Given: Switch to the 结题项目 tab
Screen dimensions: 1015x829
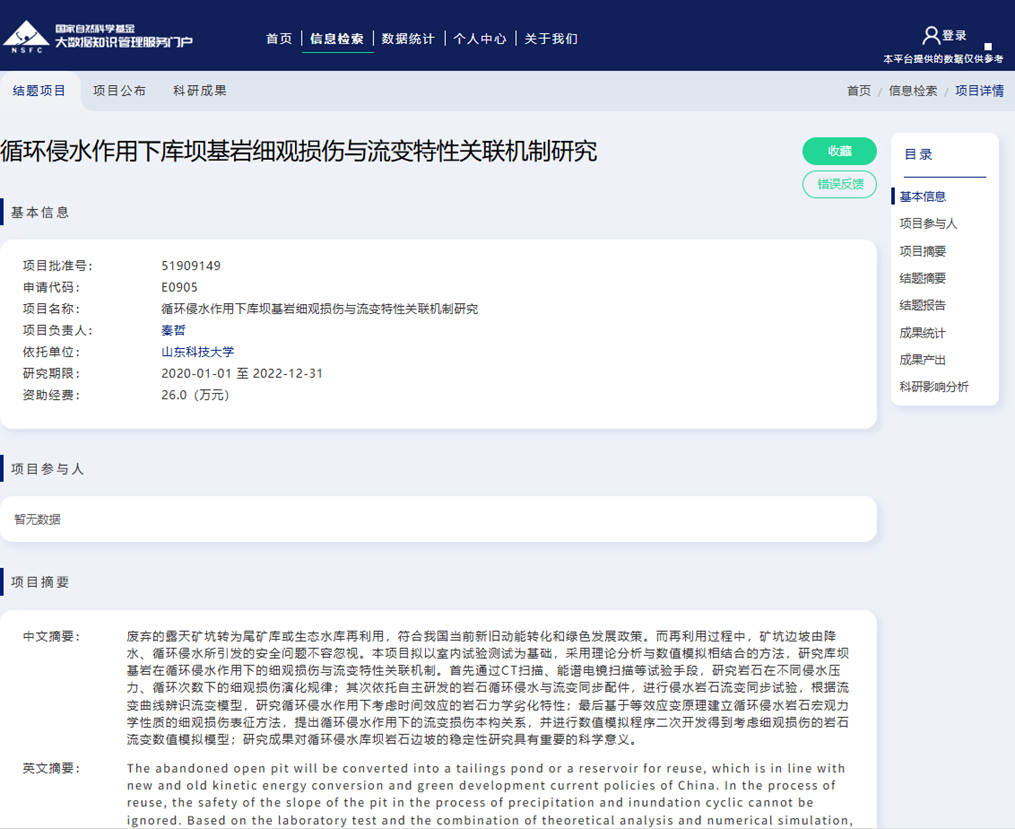Looking at the screenshot, I should tap(39, 91).
